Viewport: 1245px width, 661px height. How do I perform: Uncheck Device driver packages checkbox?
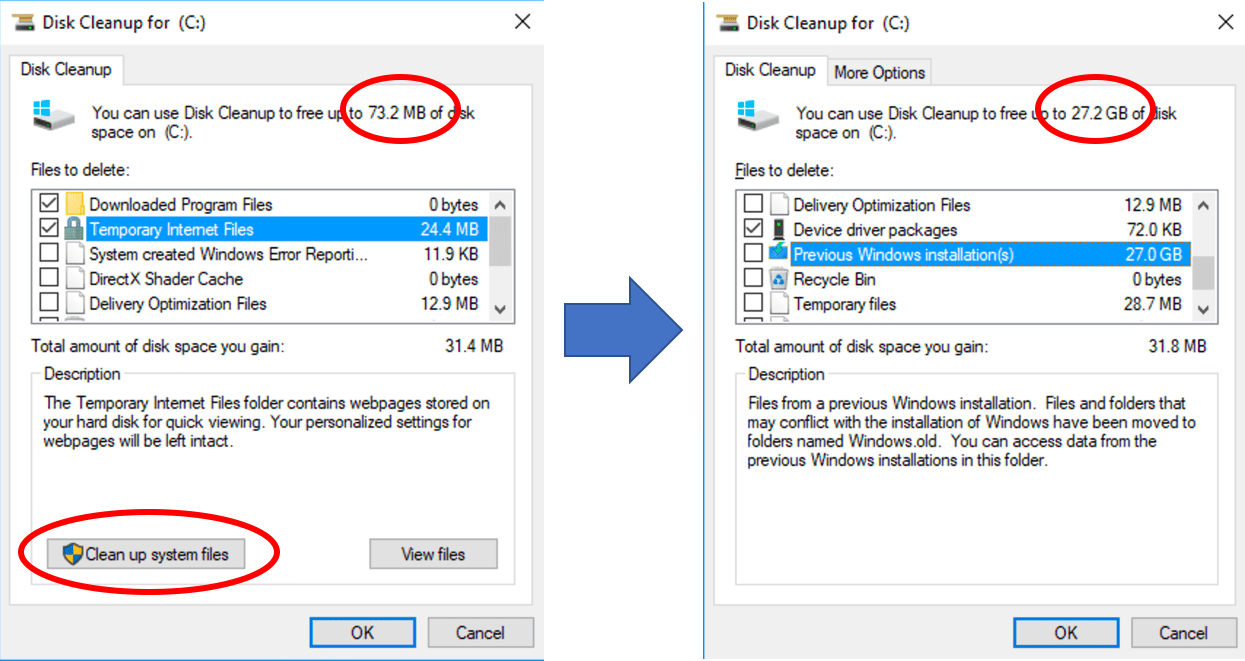point(753,229)
